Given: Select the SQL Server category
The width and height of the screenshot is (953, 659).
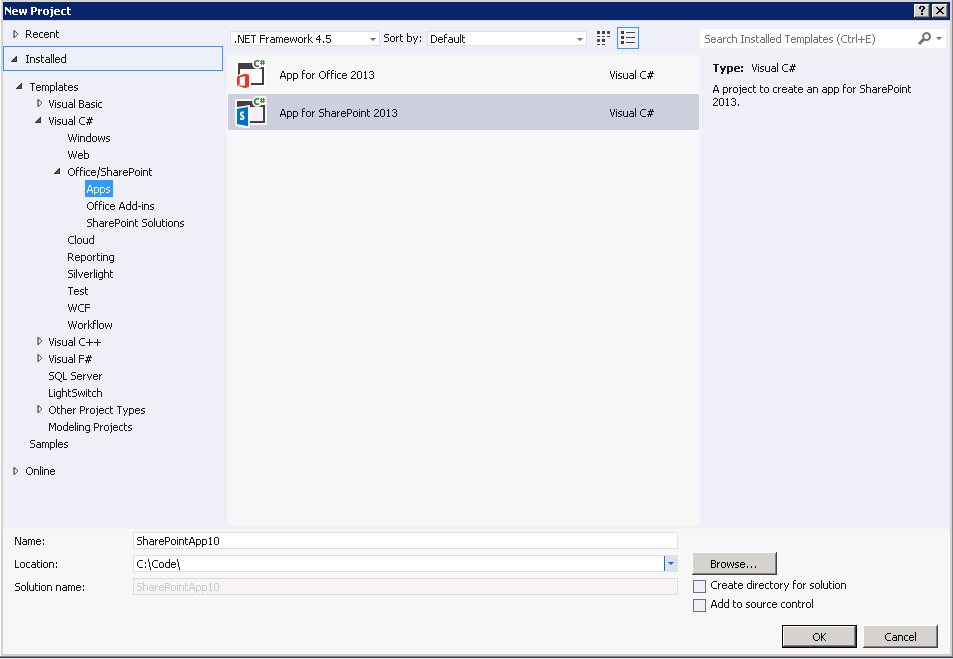Looking at the screenshot, I should tap(75, 376).
